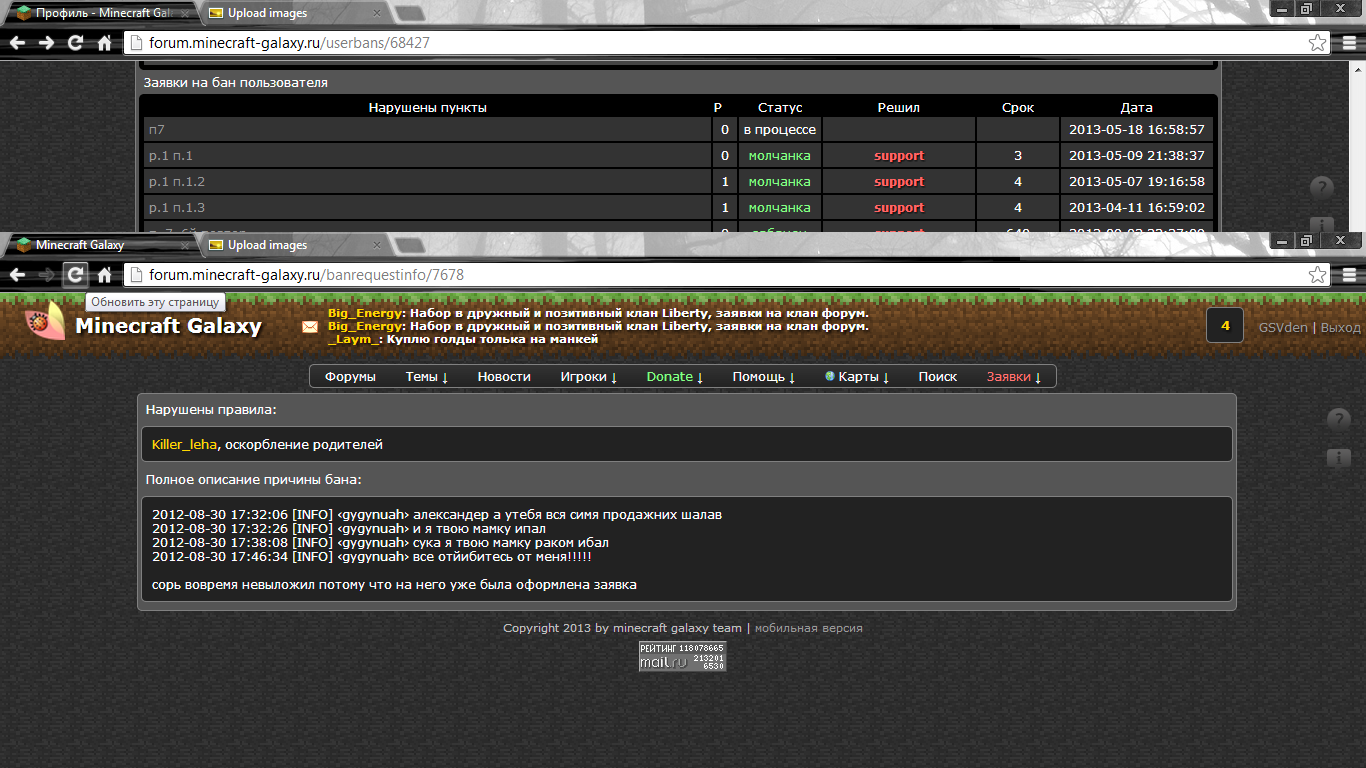Image resolution: width=1366 pixels, height=768 pixels.
Task: Click forward arrow in upper browser window
Action: point(46,43)
